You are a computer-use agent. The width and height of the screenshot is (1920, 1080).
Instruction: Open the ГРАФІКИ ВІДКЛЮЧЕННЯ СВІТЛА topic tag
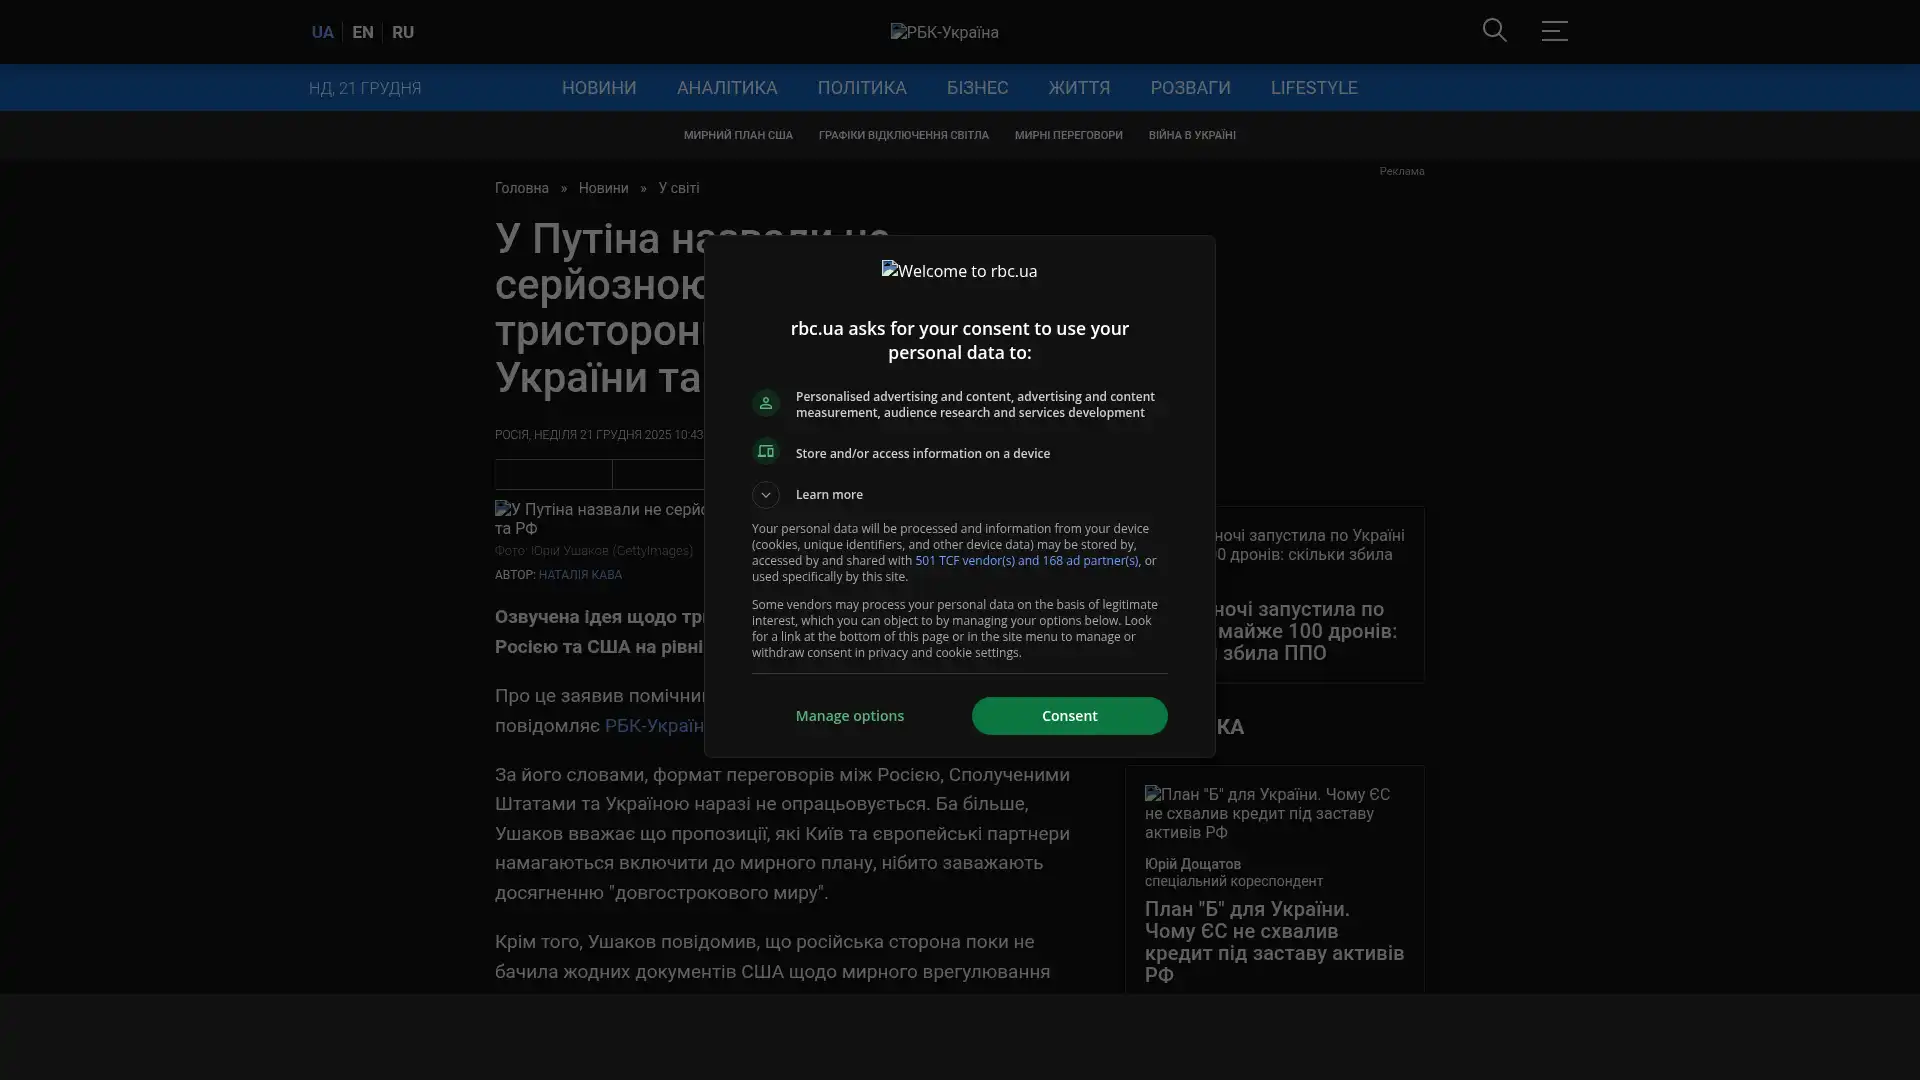902,135
